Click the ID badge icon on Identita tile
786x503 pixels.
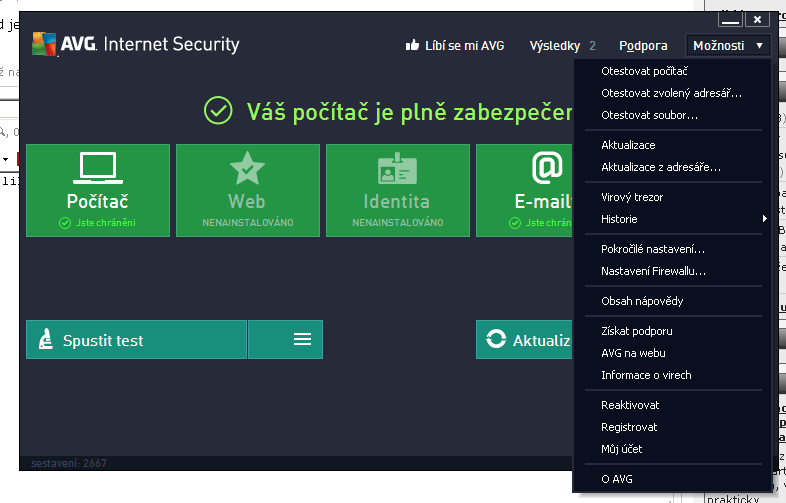tap(397, 168)
